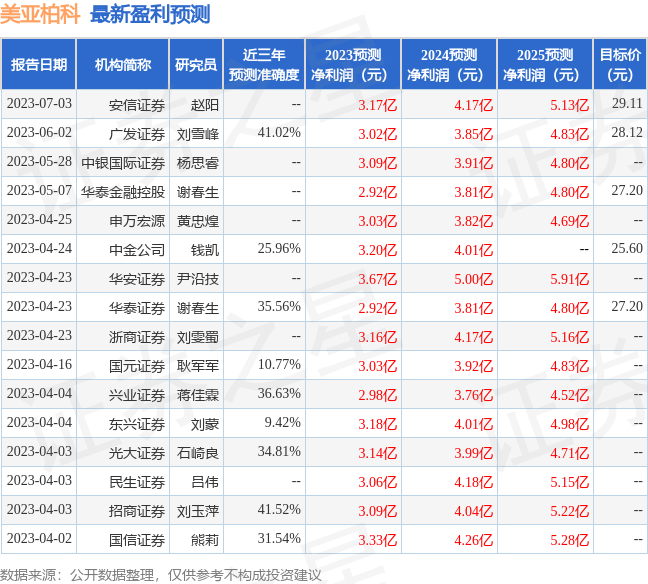
Task: Click researcher name 石崎良
Action: tap(198, 453)
